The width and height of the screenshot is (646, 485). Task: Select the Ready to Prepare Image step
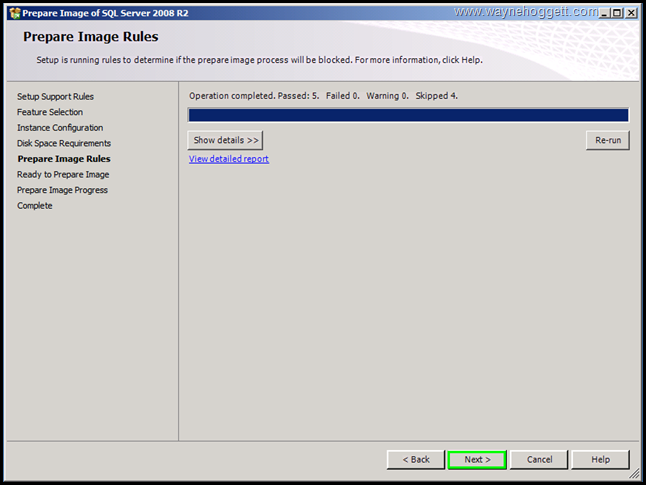63,175
